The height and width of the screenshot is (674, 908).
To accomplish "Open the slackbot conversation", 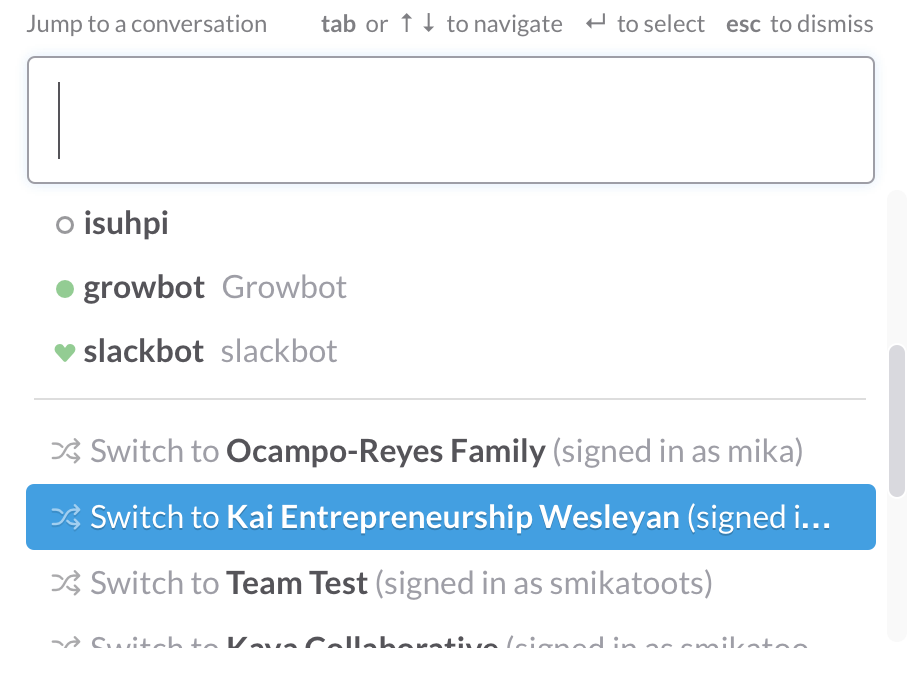I will pos(144,352).
